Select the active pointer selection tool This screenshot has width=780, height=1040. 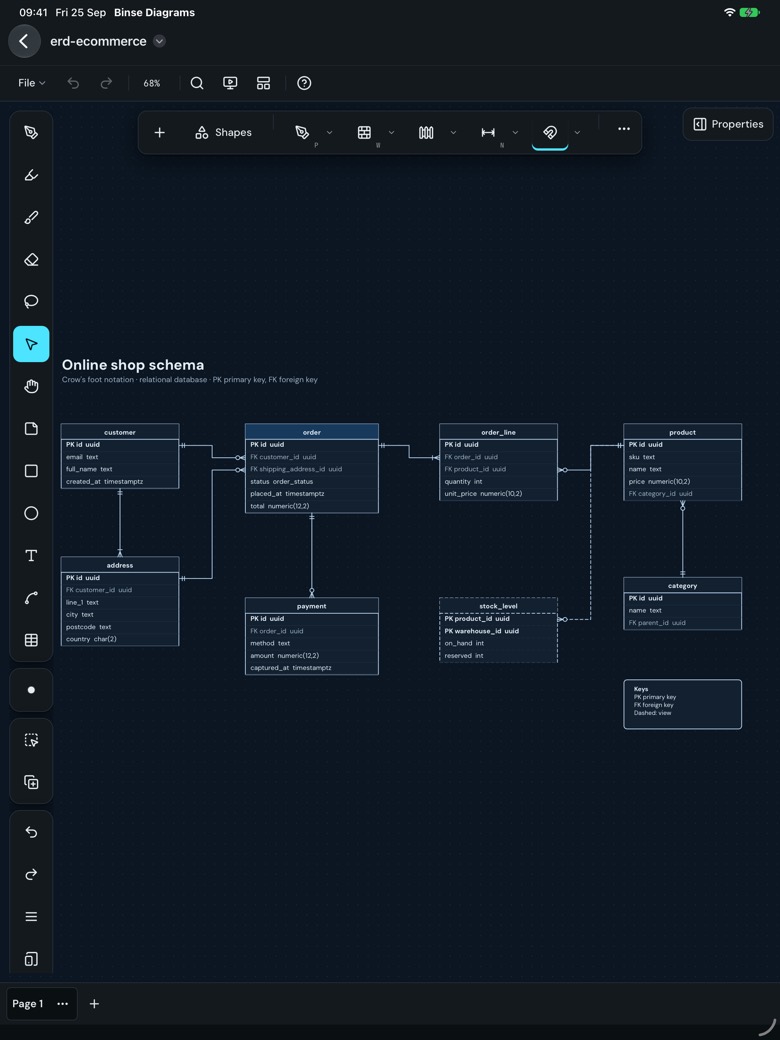click(31, 344)
